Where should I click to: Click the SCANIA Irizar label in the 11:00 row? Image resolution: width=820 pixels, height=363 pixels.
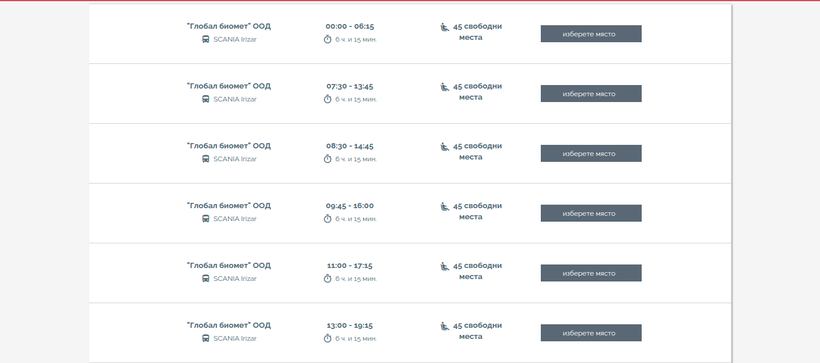(235, 278)
